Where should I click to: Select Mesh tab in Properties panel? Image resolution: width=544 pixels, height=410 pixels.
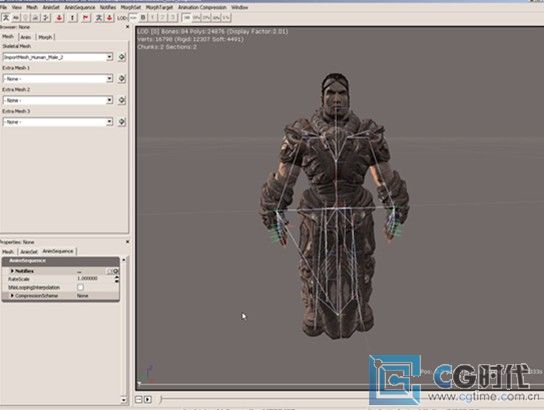point(8,251)
